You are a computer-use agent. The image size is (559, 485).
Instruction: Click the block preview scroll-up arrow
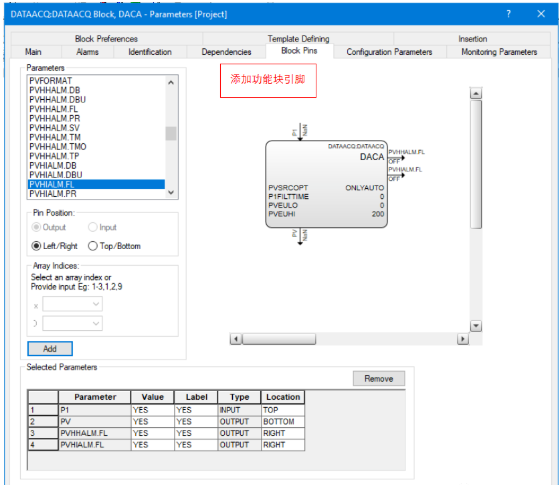coord(476,93)
